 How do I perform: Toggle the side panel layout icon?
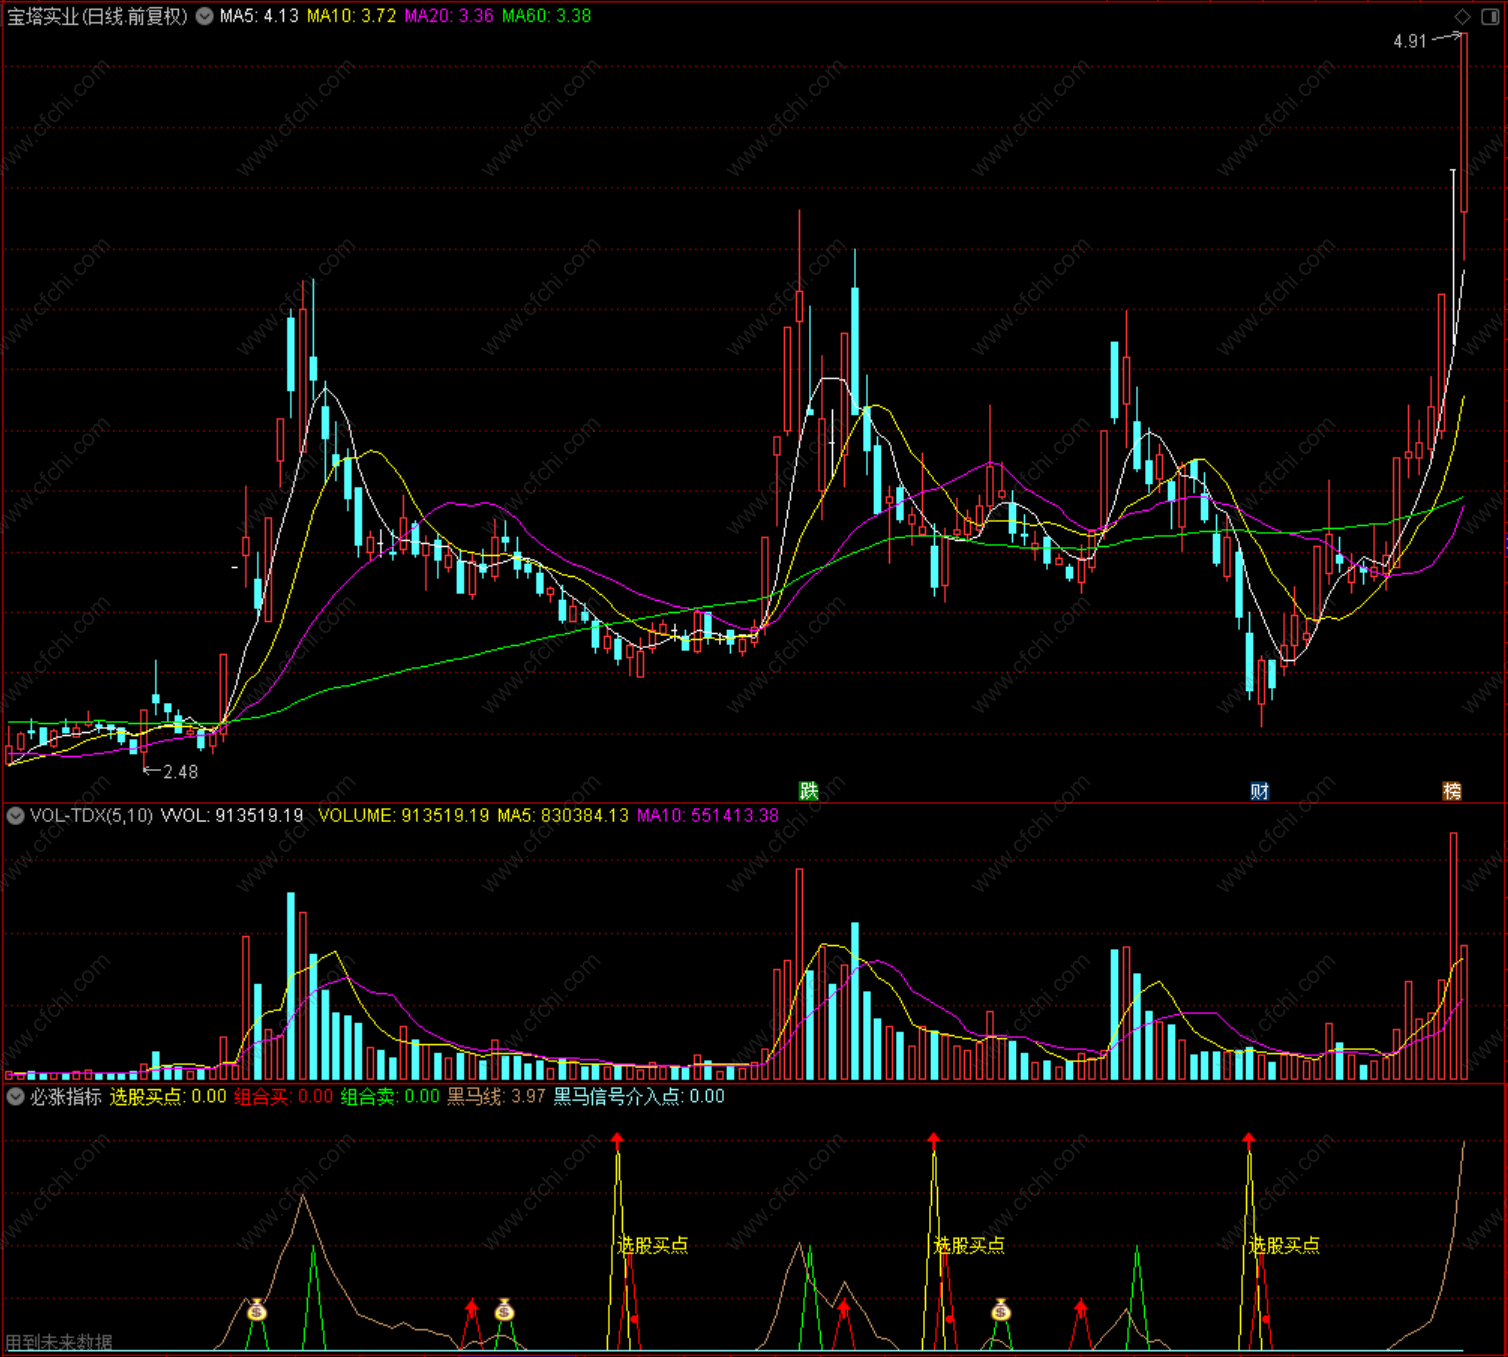1489,16
